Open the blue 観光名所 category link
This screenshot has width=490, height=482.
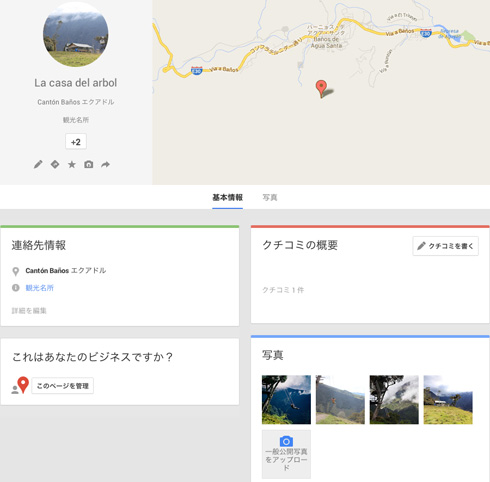pyautogui.click(x=39, y=288)
